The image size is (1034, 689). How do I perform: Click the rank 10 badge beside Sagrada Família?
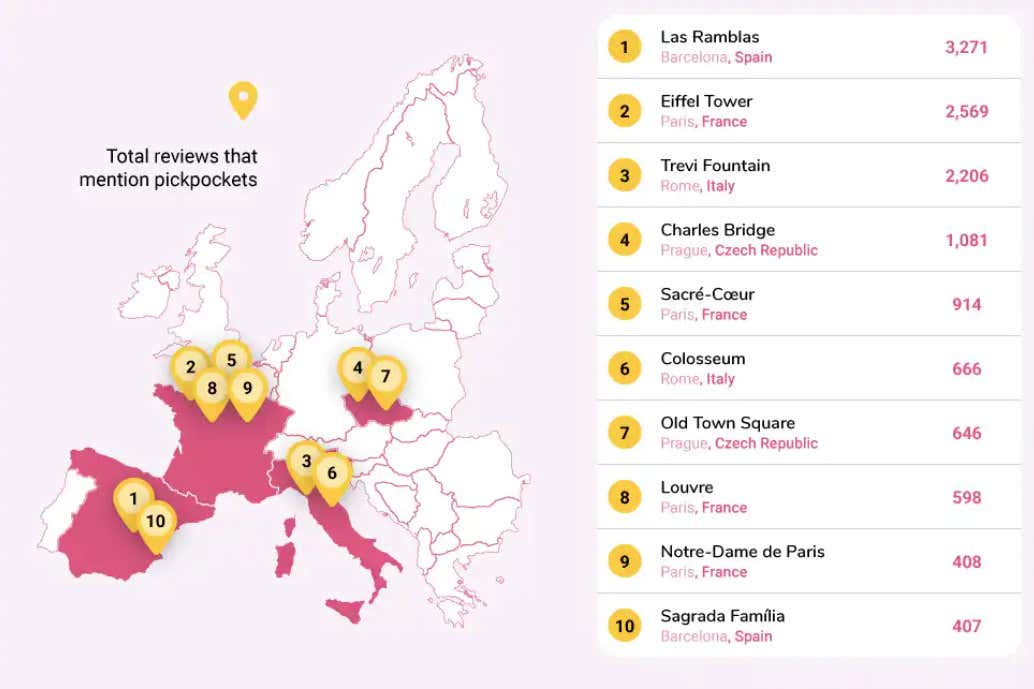625,626
